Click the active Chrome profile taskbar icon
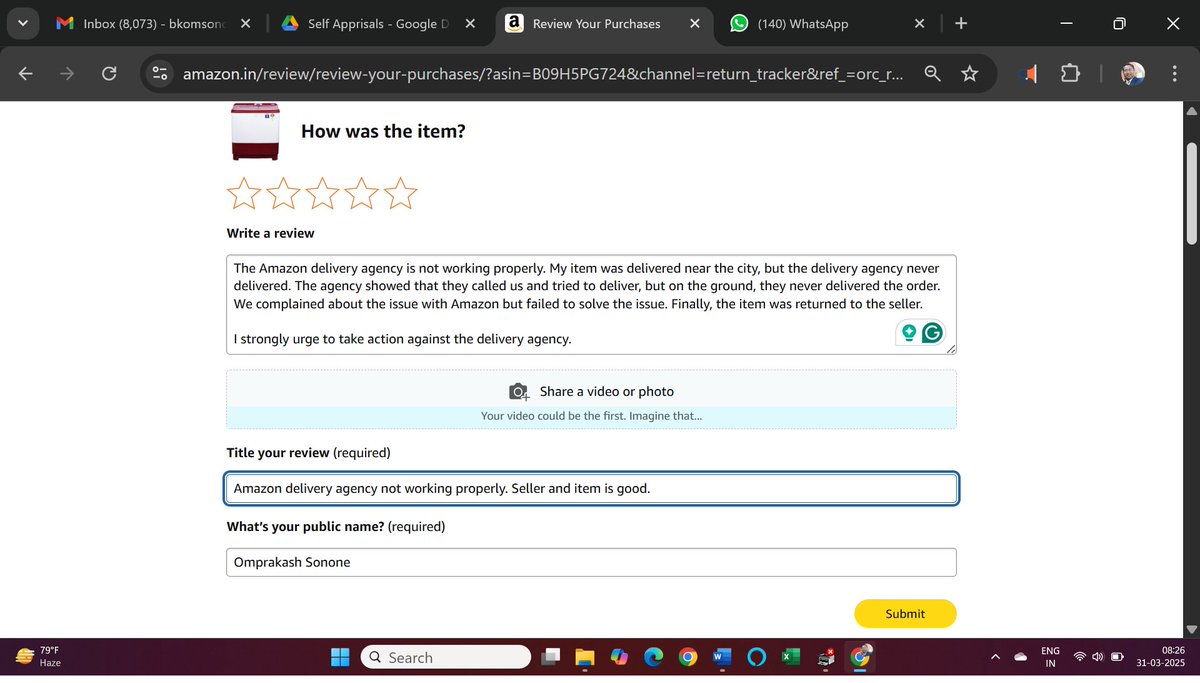Image resolution: width=1200 pixels, height=683 pixels. (x=860, y=657)
